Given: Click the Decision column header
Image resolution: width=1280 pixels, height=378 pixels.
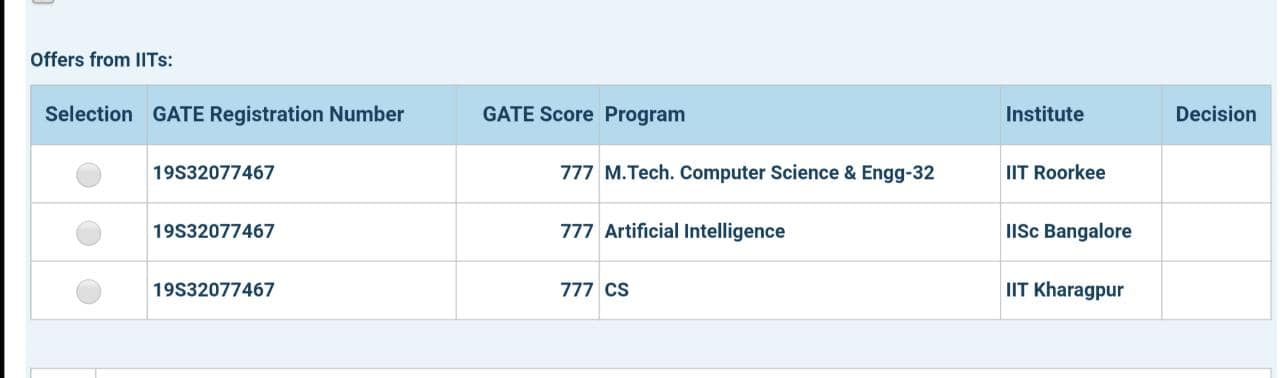Looking at the screenshot, I should pyautogui.click(x=1216, y=114).
